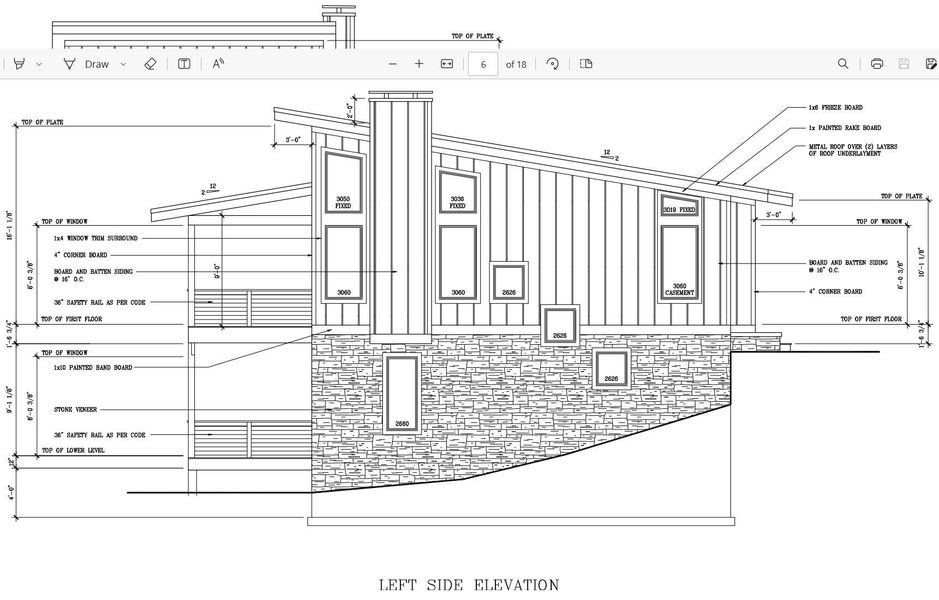Open the document search
Viewport: 939px width, 600px height.
click(842, 63)
